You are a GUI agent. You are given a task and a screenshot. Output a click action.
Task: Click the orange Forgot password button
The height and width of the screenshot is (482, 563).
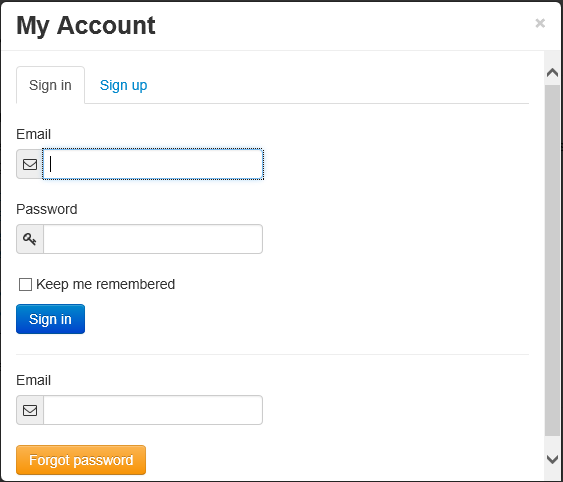point(81,460)
